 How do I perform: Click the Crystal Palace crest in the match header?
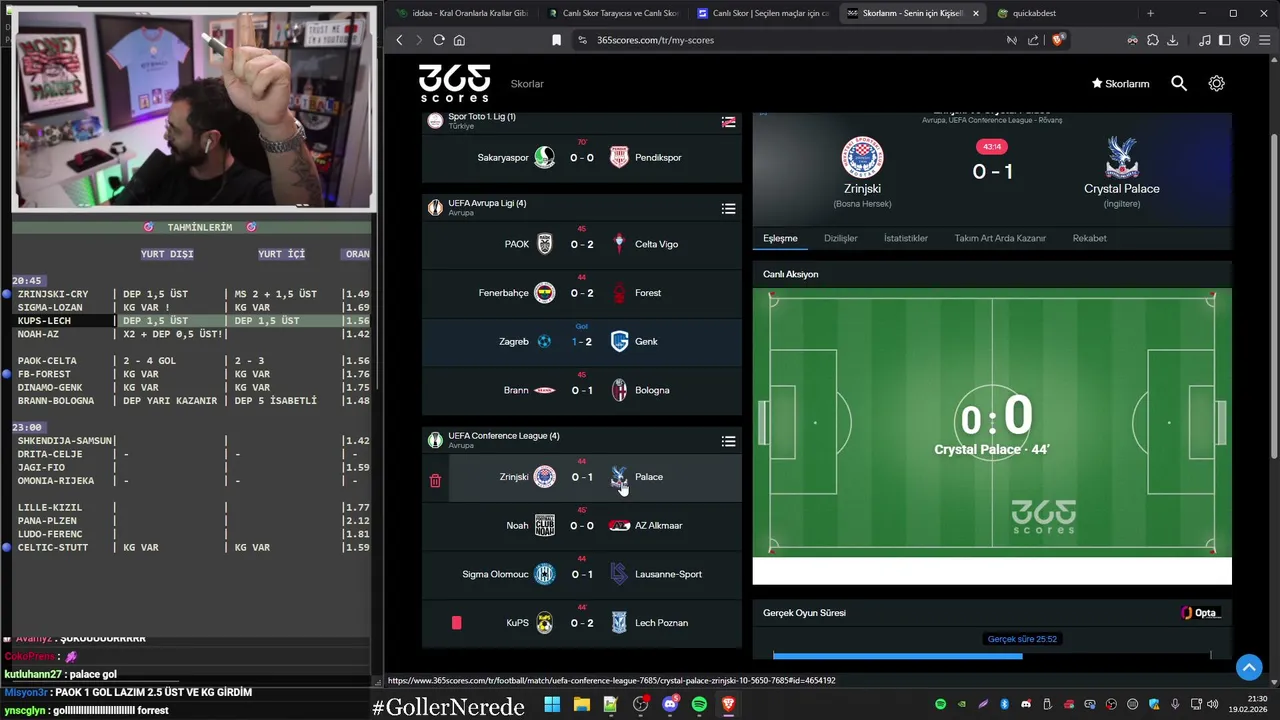tap(1122, 157)
